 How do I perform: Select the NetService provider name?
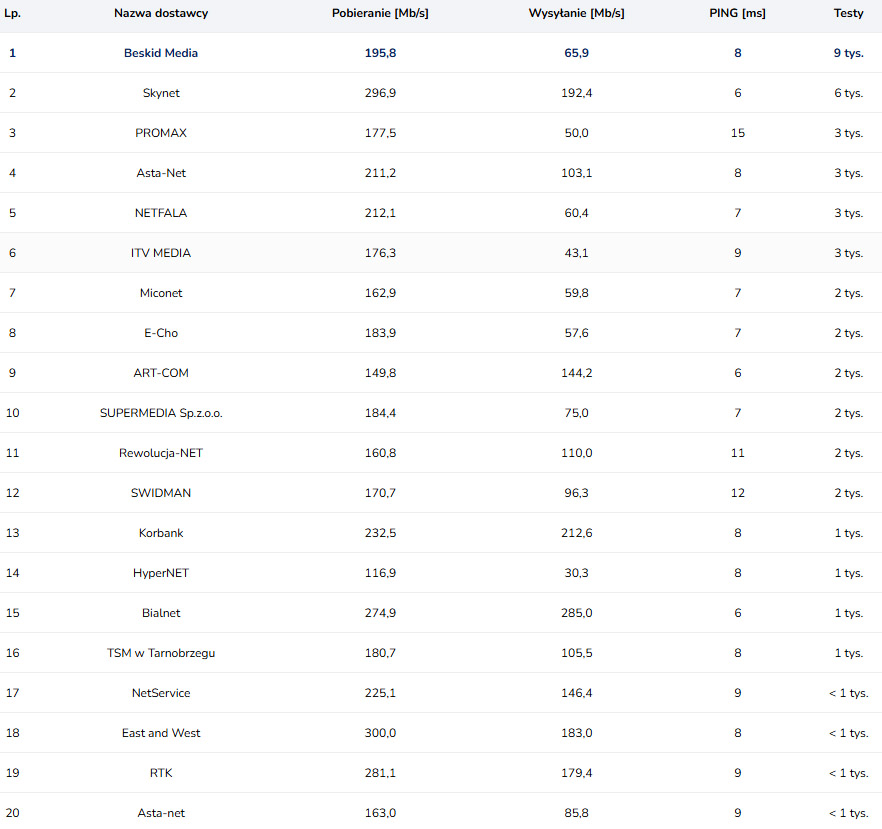coord(161,692)
